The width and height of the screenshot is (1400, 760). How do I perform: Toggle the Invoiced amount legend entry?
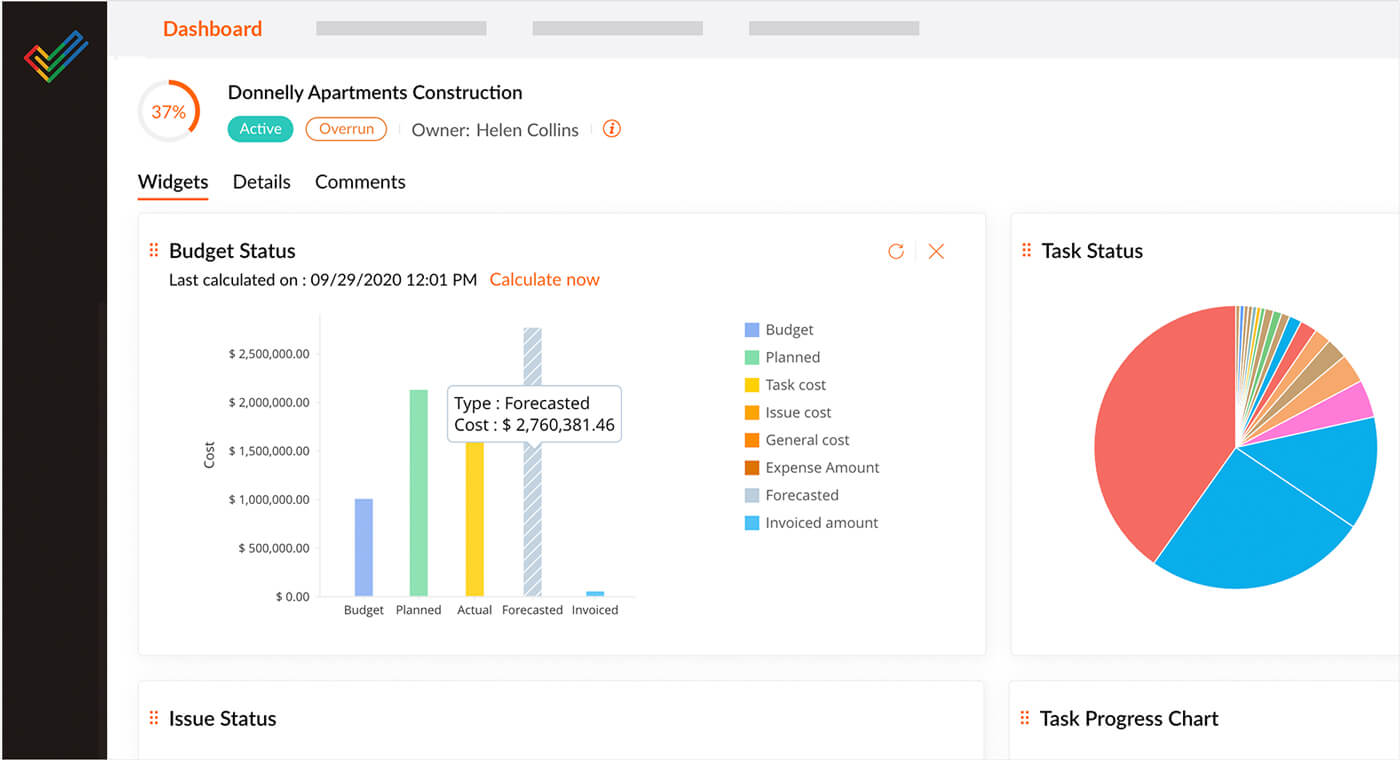point(820,522)
